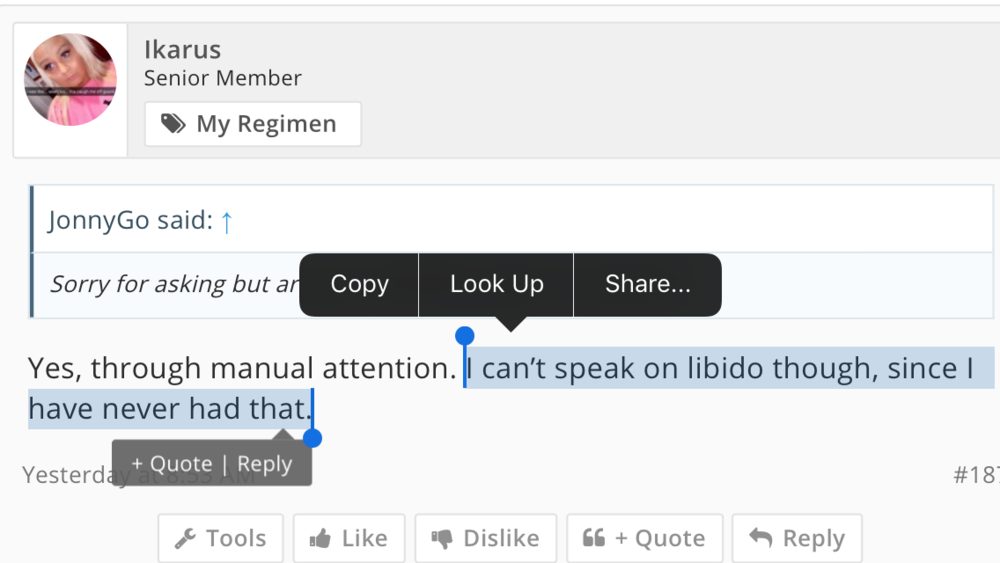Click + Quote in the selection popup
The height and width of the screenshot is (563, 1000).
pyautogui.click(x=171, y=464)
